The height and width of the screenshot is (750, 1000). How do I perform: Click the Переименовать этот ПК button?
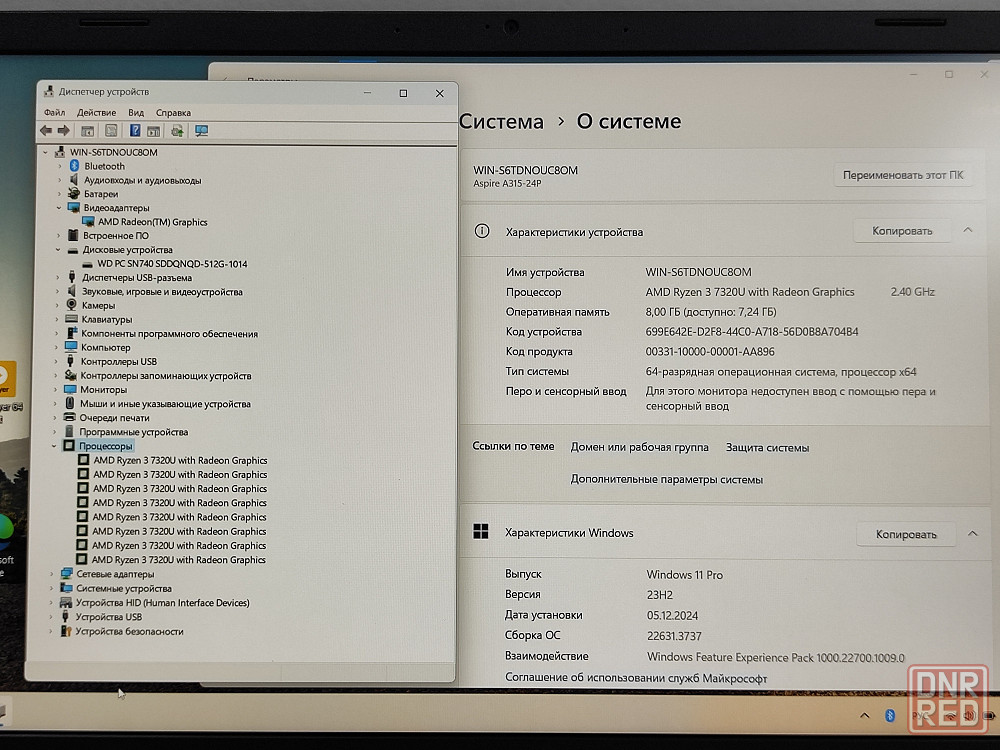click(903, 175)
